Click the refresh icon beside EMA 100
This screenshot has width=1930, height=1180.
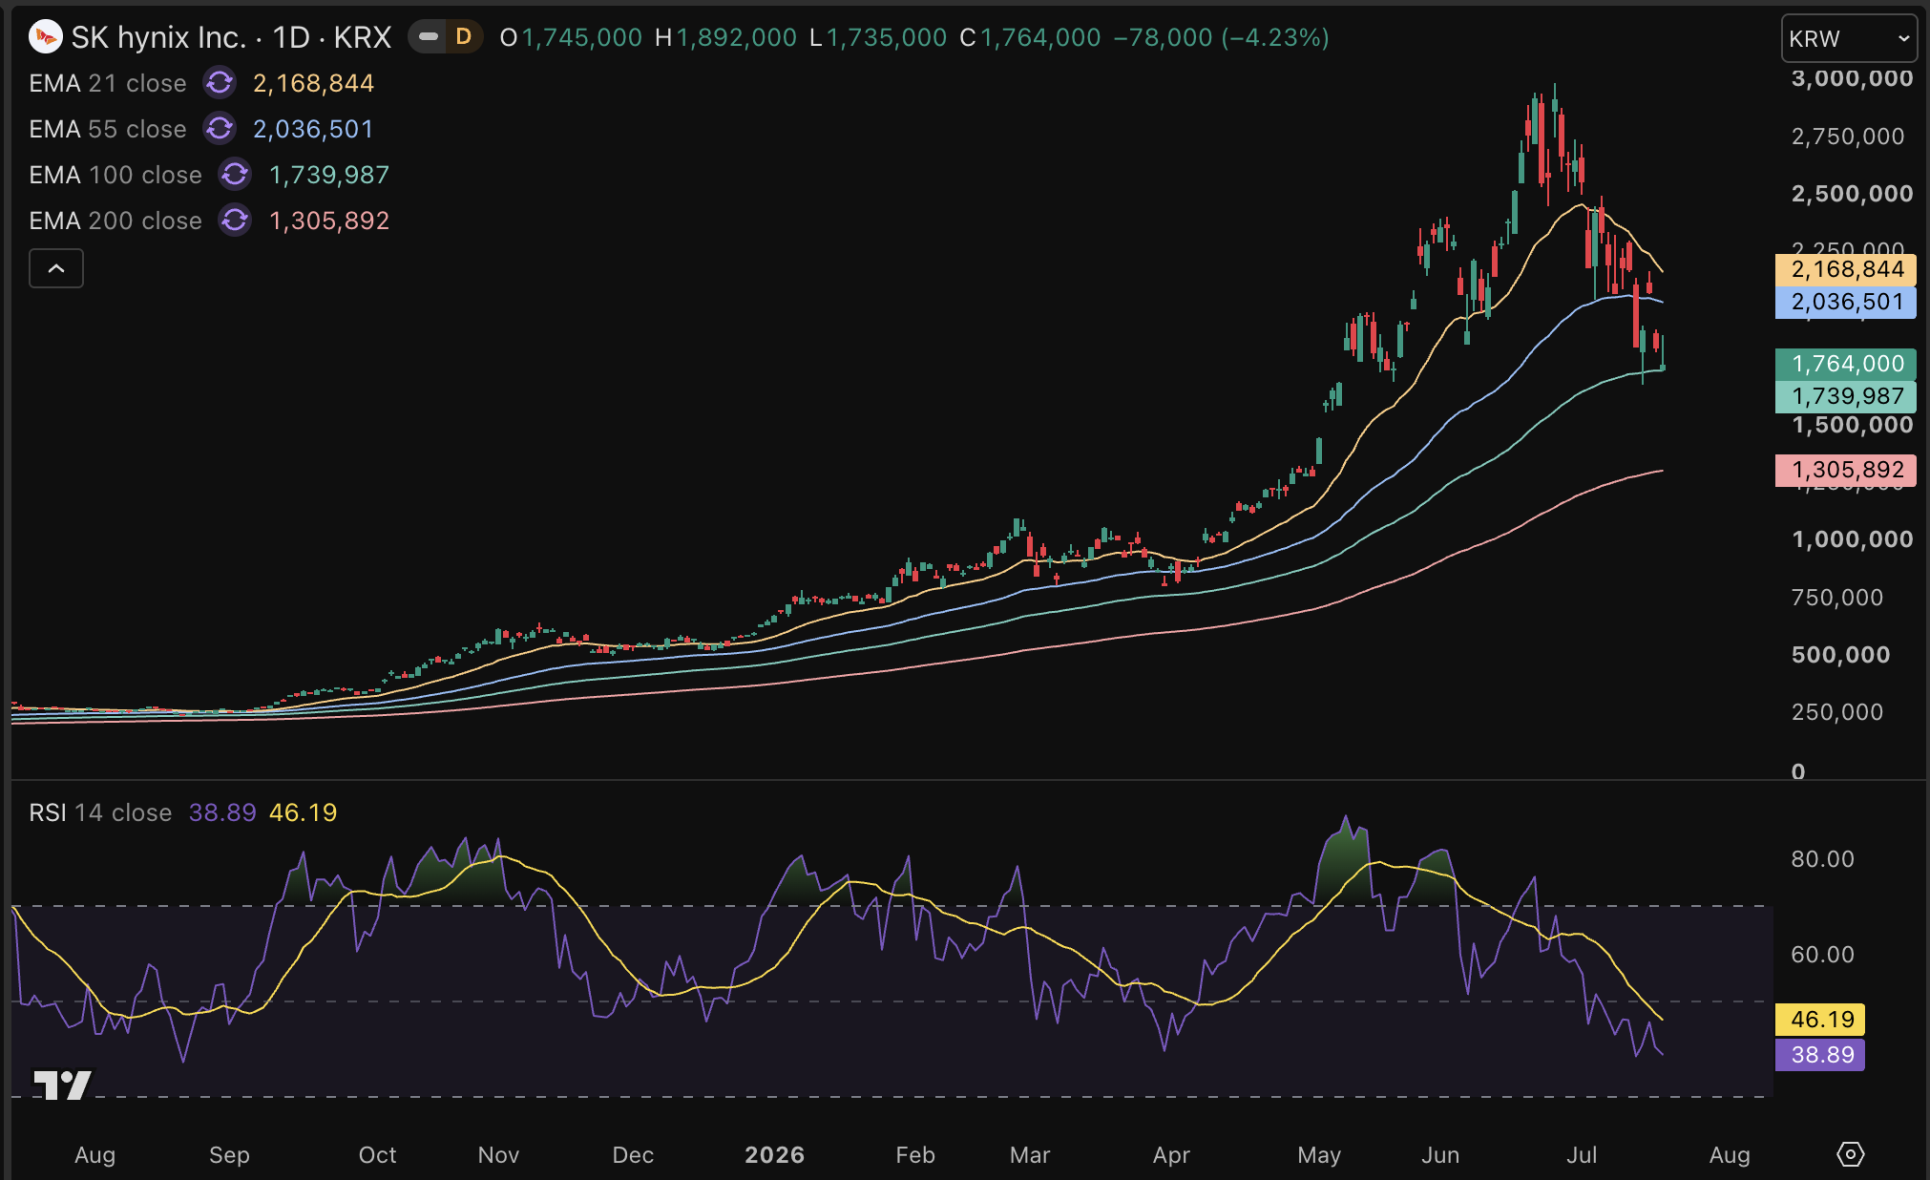click(x=235, y=175)
